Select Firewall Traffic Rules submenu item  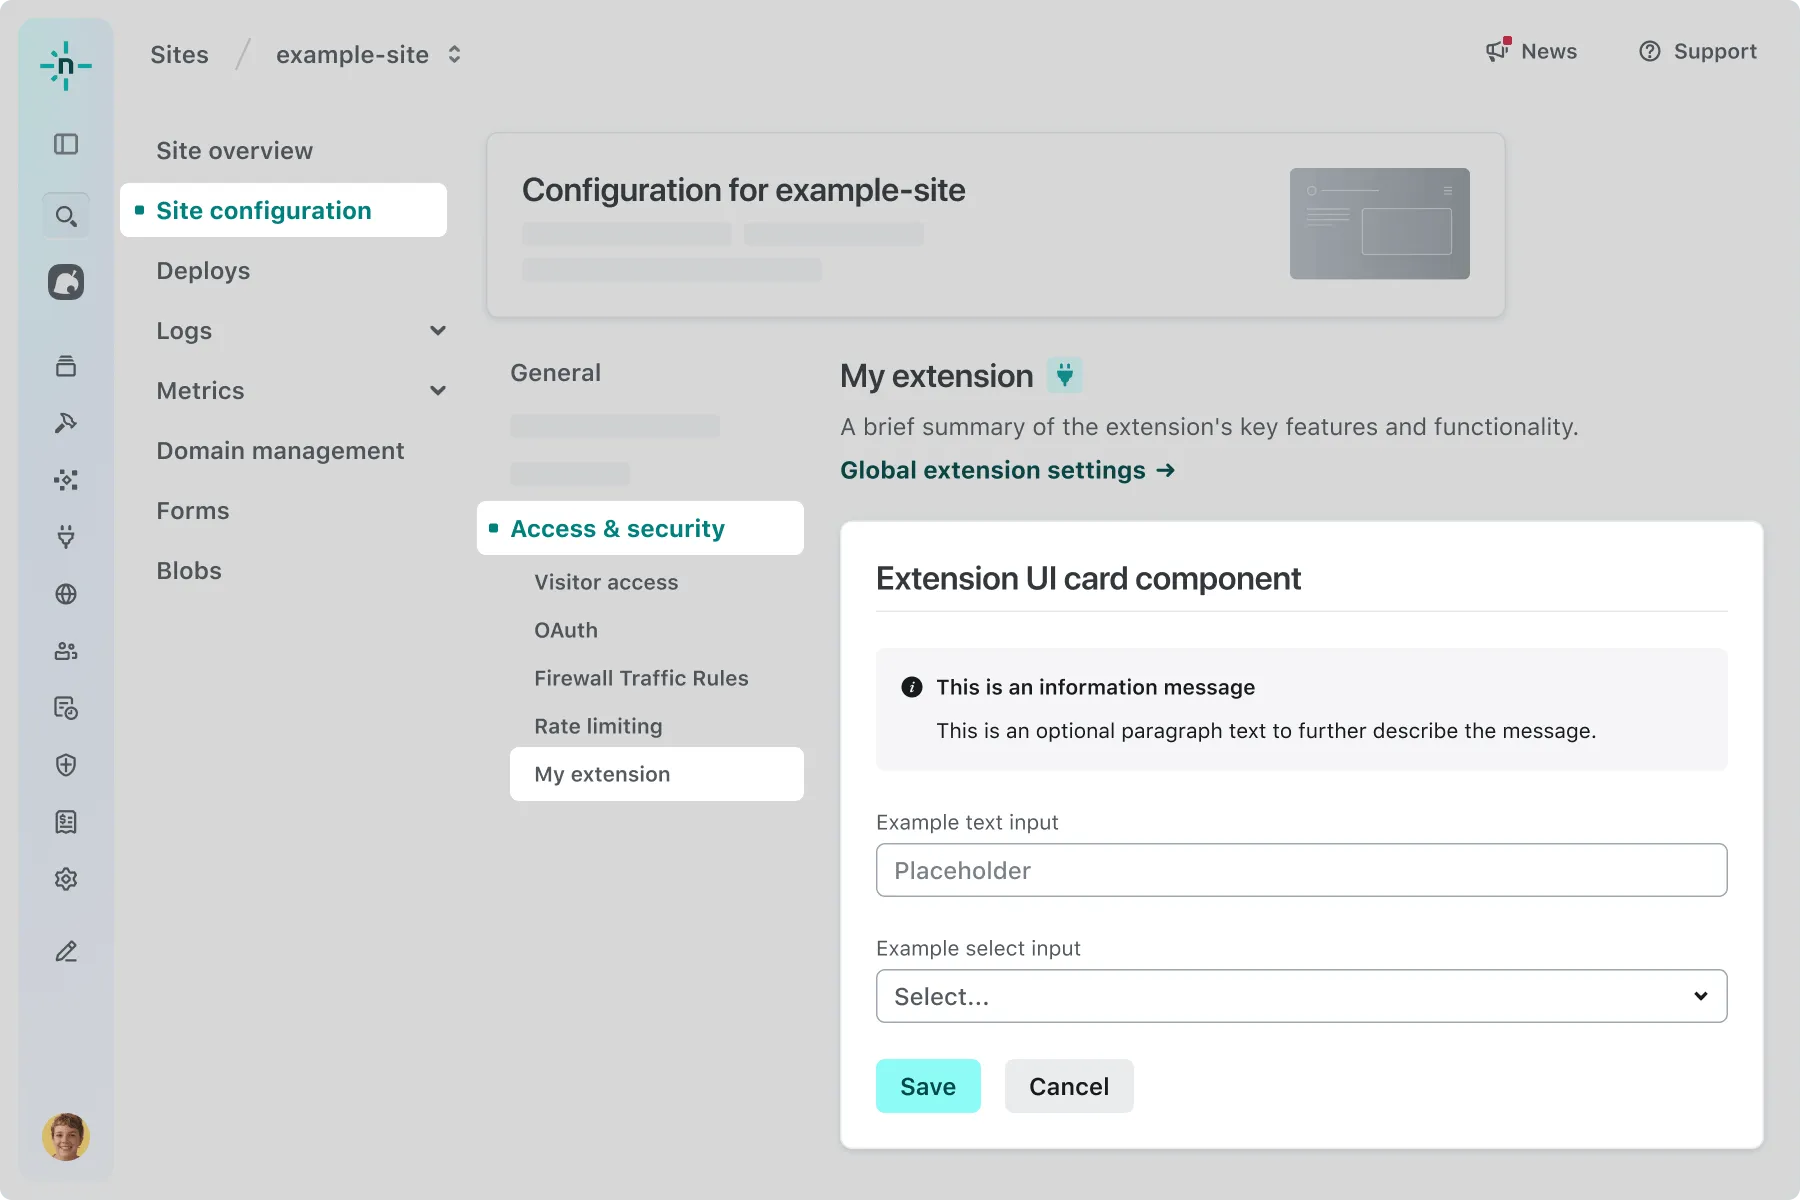coord(641,678)
